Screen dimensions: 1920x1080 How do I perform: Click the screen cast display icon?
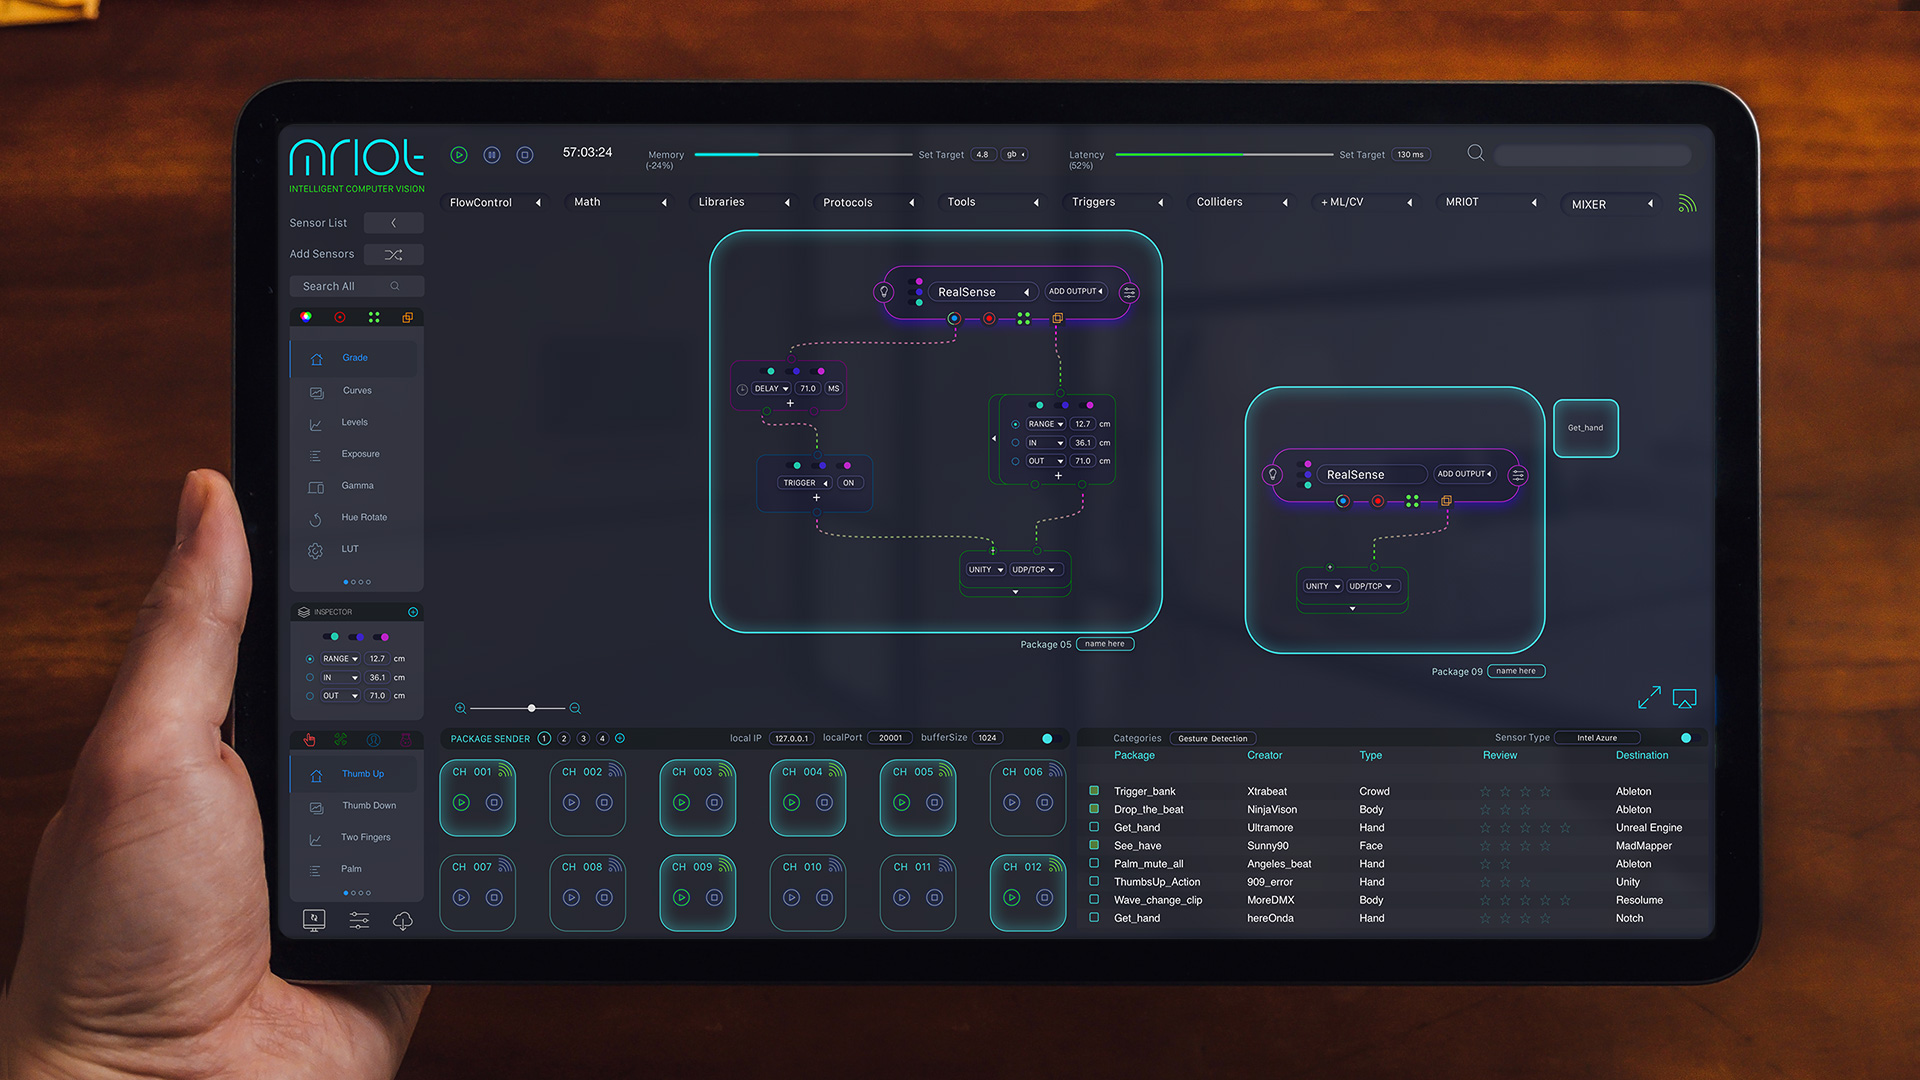1685,699
